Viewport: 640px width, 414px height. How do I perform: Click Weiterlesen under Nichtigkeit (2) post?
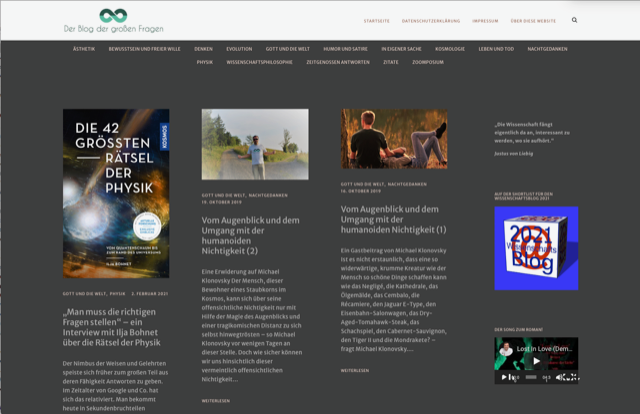[x=216, y=401]
